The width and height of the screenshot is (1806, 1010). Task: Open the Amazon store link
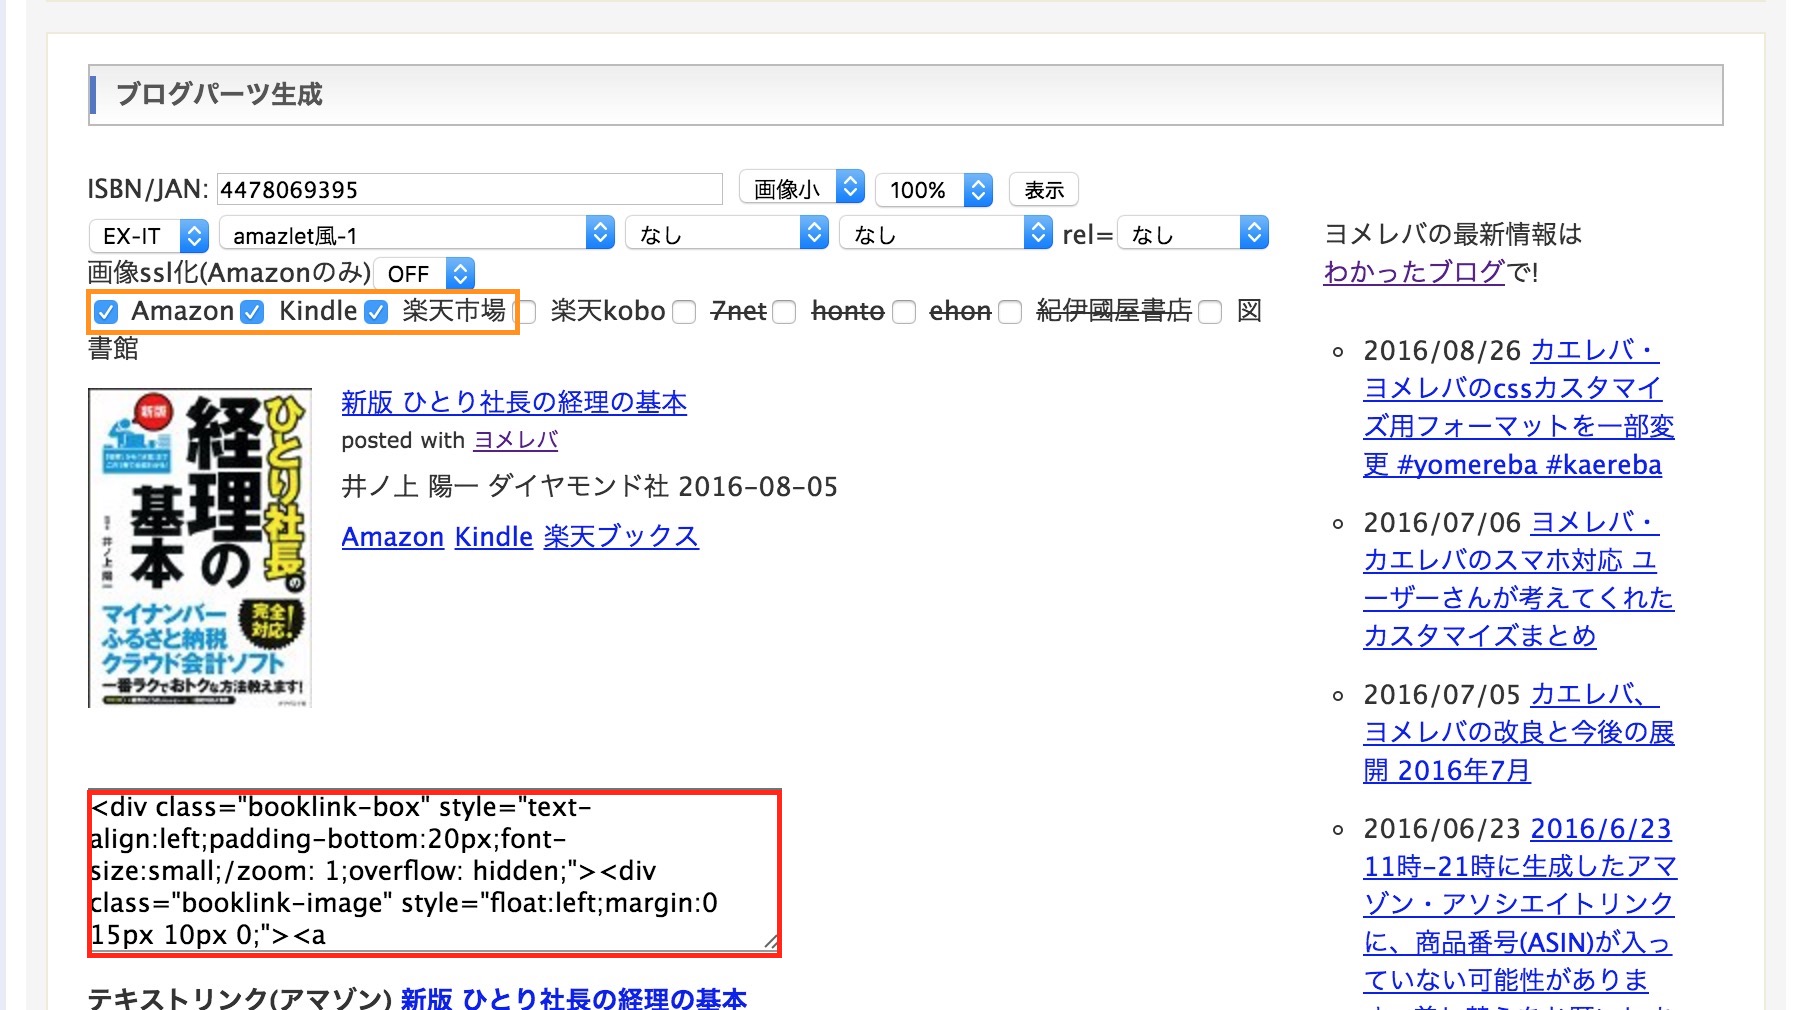tap(393, 537)
